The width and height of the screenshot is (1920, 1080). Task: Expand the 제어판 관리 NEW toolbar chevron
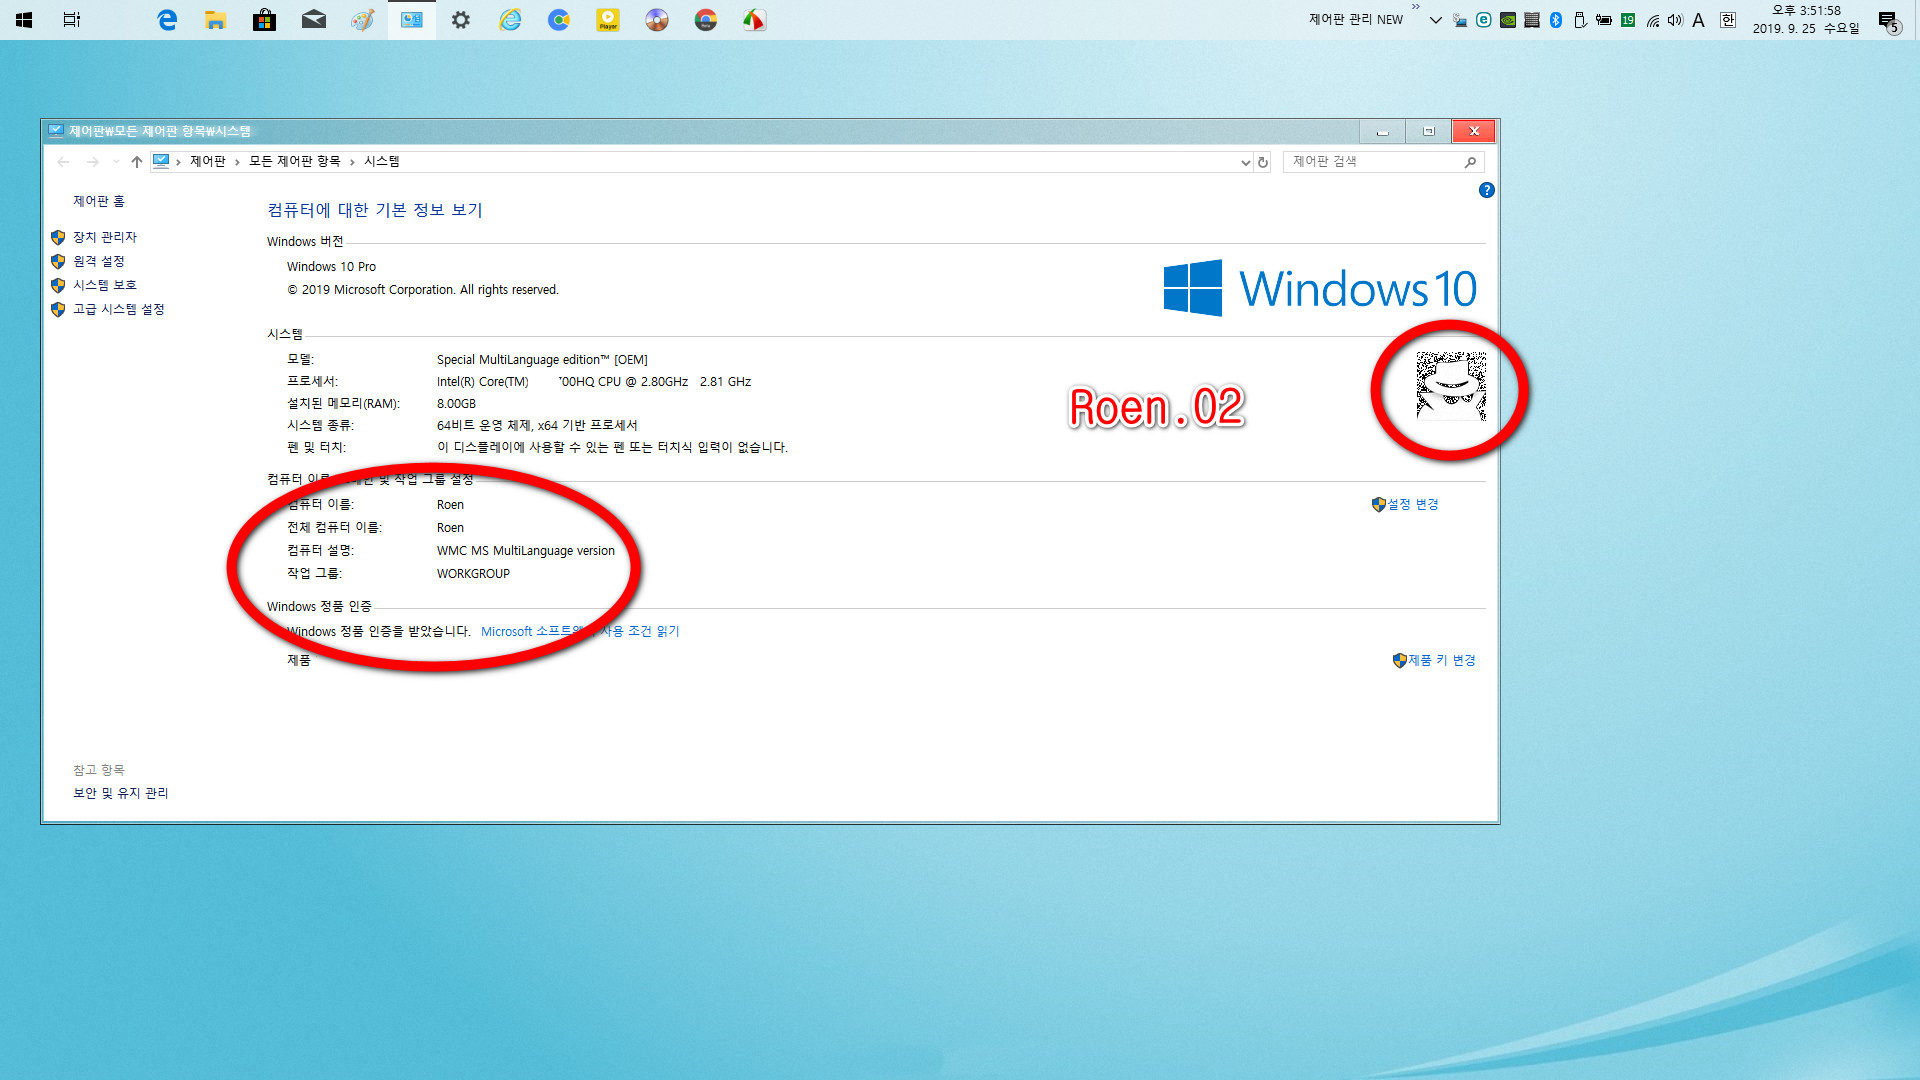1415,7
